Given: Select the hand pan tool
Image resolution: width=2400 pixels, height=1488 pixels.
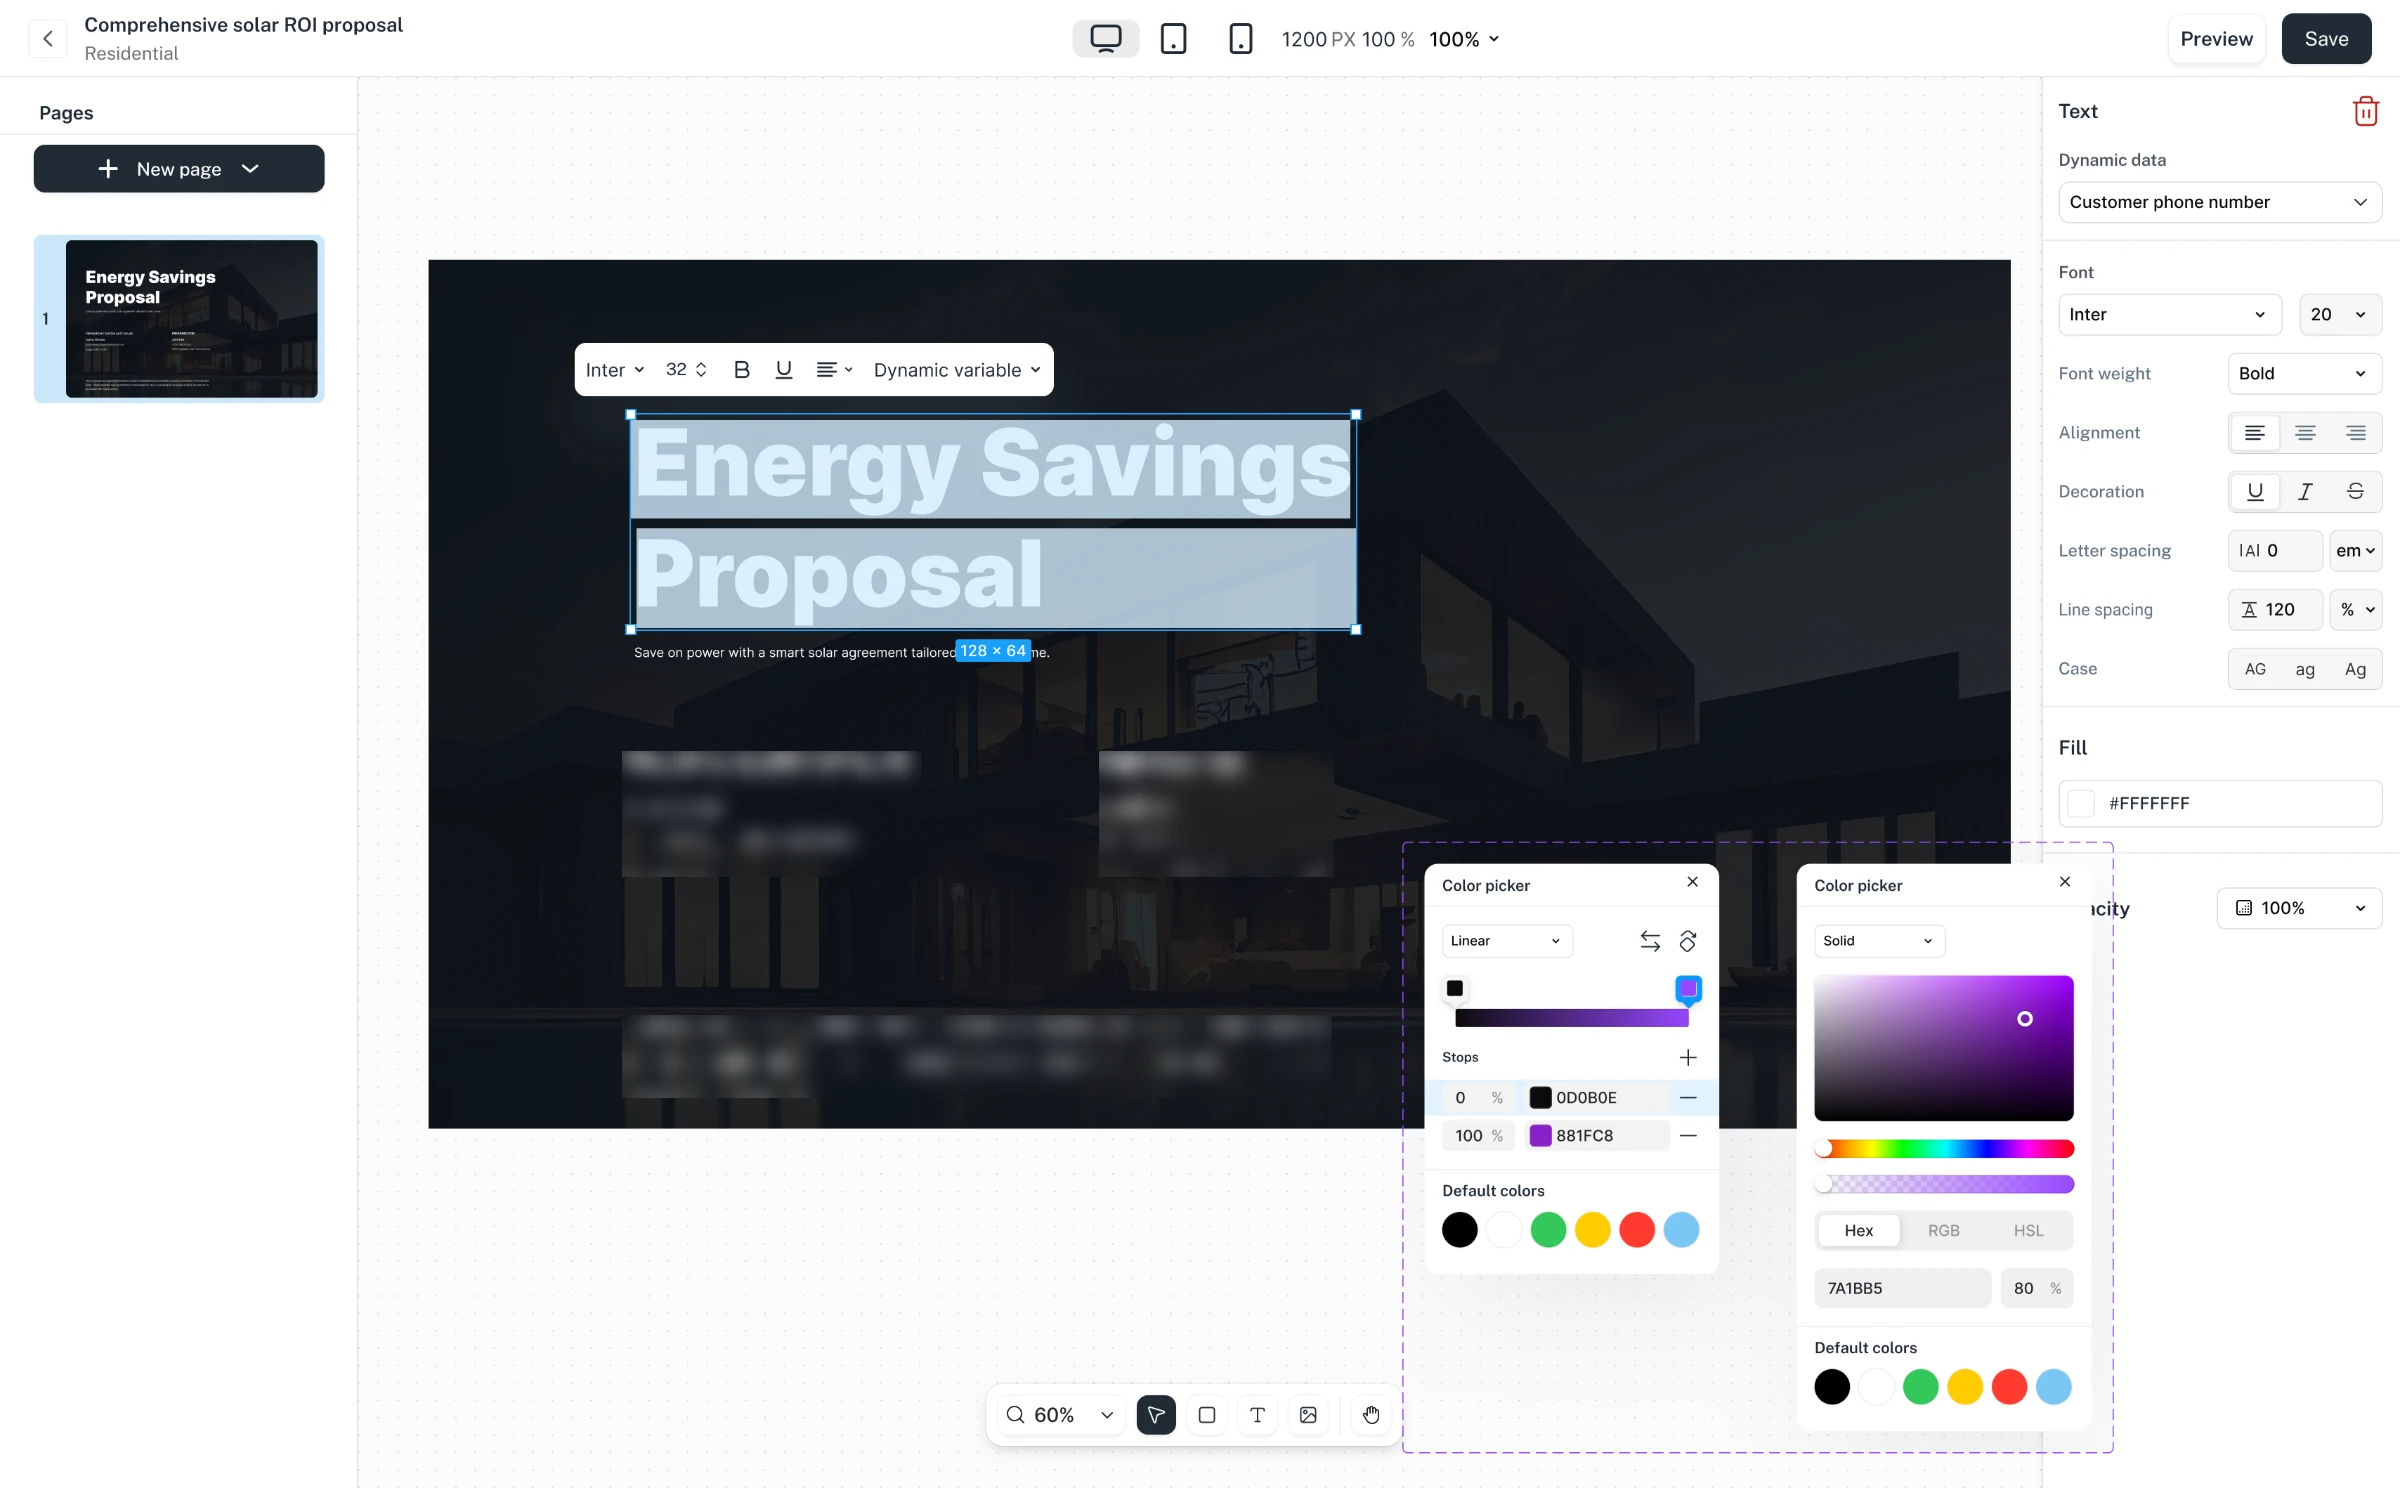Looking at the screenshot, I should point(1371,1415).
